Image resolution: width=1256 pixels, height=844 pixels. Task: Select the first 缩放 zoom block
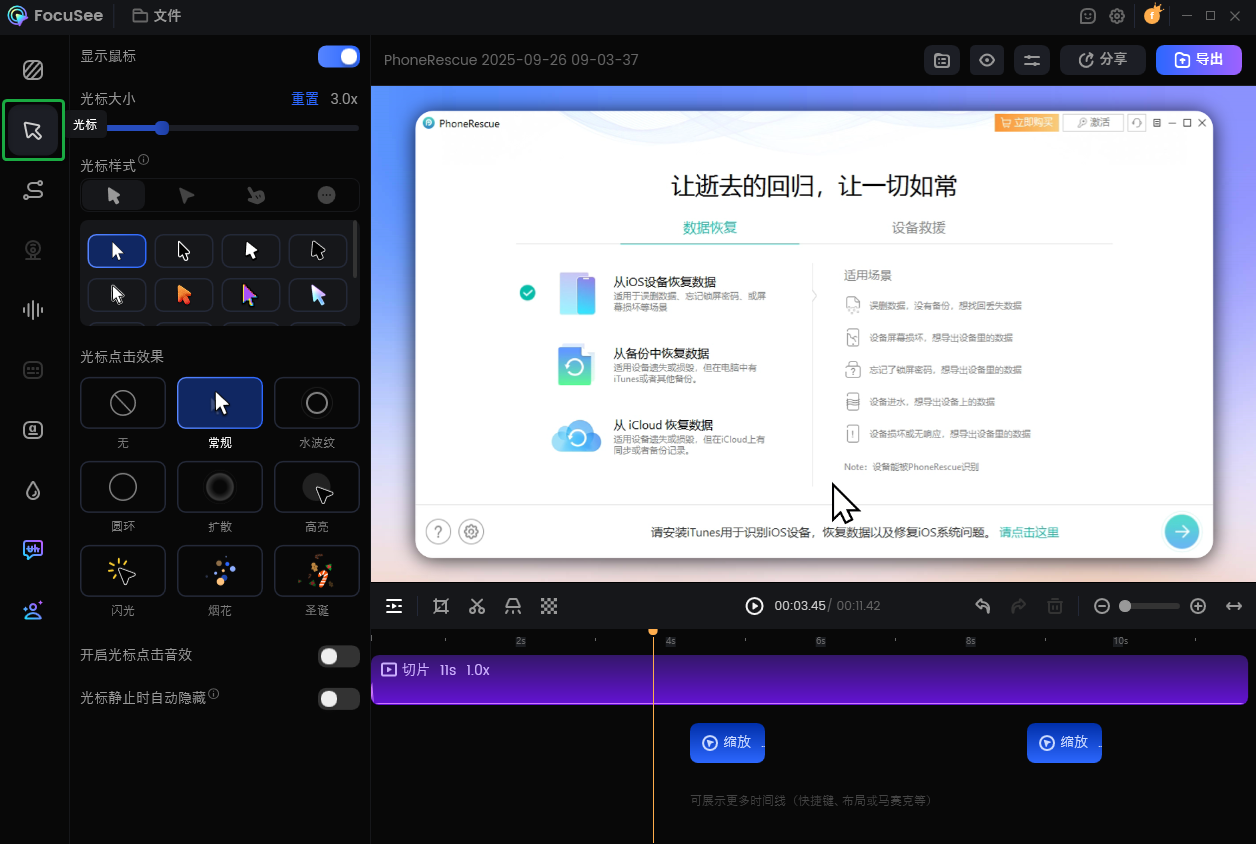point(727,743)
